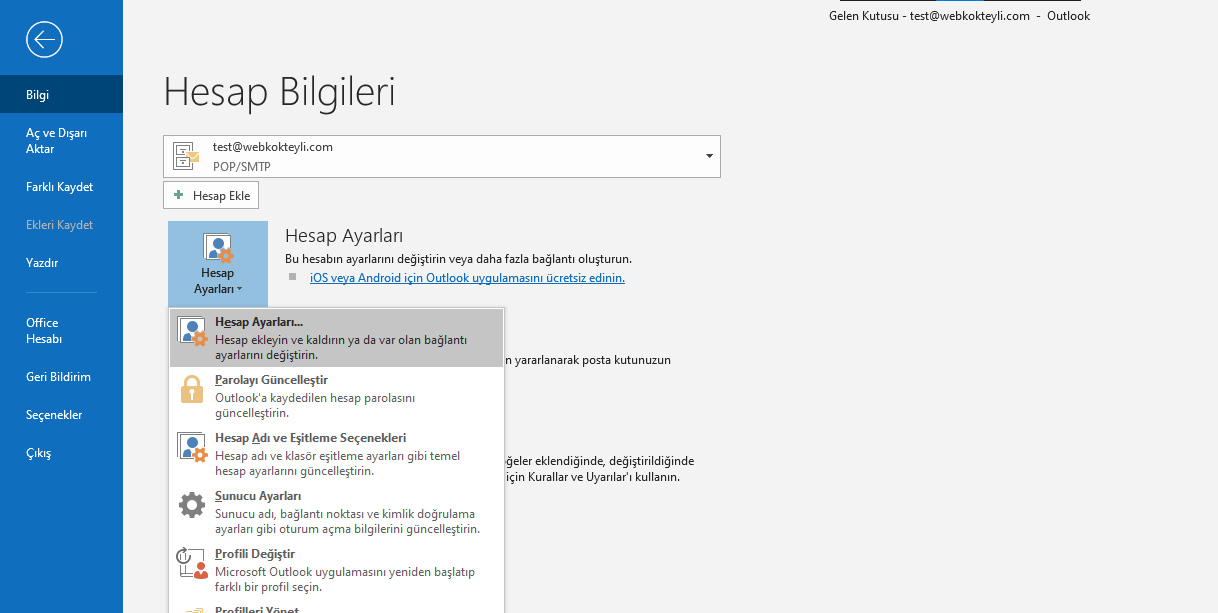
Task: Click the padlock icon for Parolayı Güncelleştir
Action: (x=192, y=389)
